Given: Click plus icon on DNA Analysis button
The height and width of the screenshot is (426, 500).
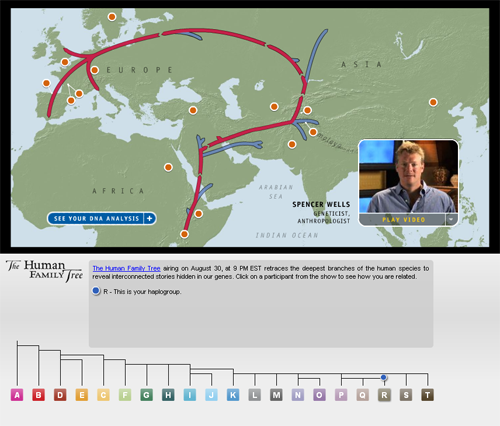Looking at the screenshot, I should pyautogui.click(x=150, y=219).
